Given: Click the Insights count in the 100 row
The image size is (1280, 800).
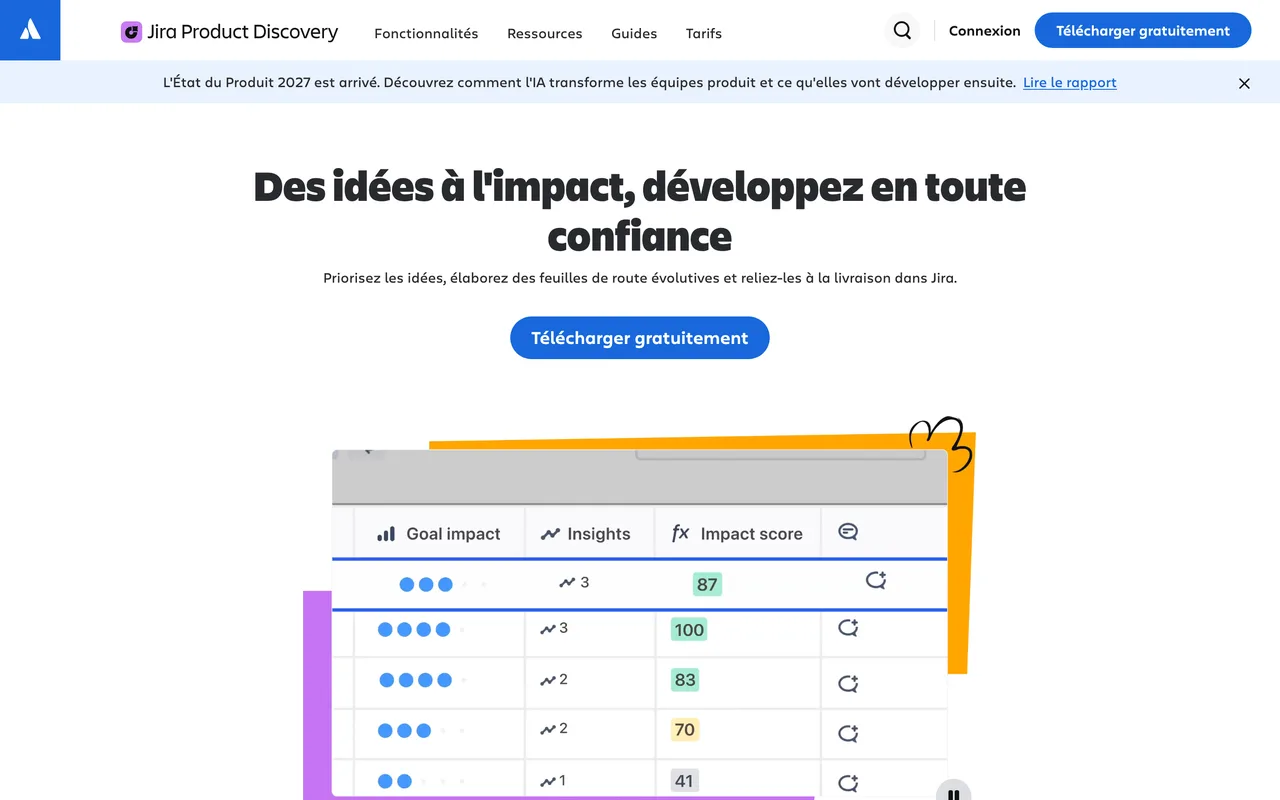Looking at the screenshot, I should point(554,628).
